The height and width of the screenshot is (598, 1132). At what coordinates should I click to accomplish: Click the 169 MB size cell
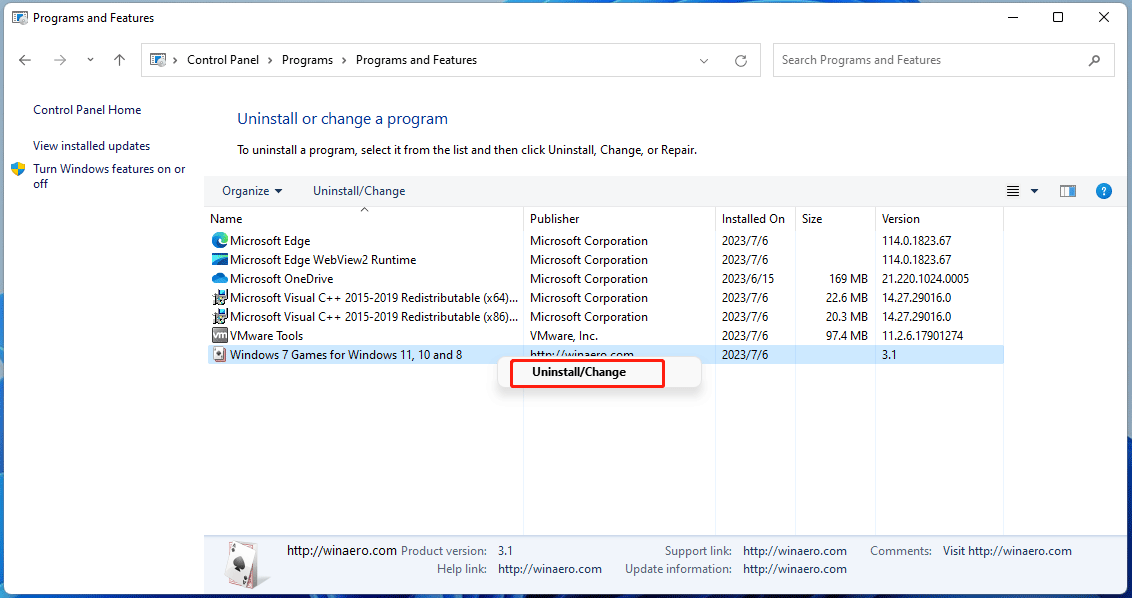848,279
